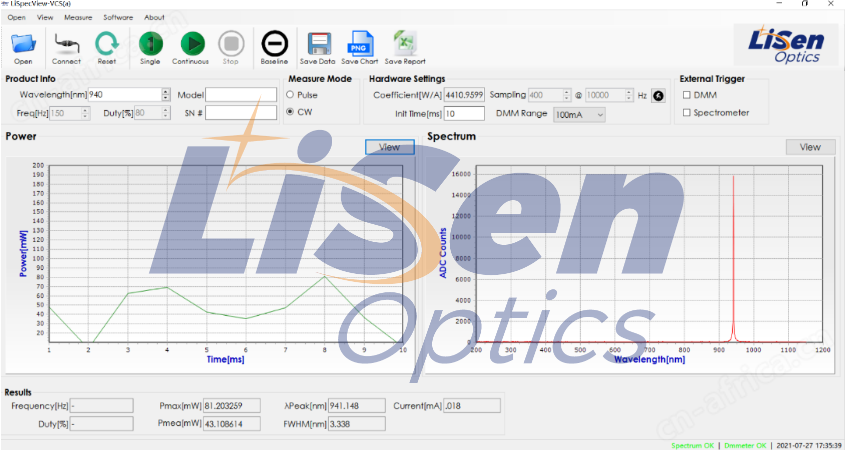Open a file with the Open folder icon
Viewport: 845px width, 452px height.
(23, 44)
